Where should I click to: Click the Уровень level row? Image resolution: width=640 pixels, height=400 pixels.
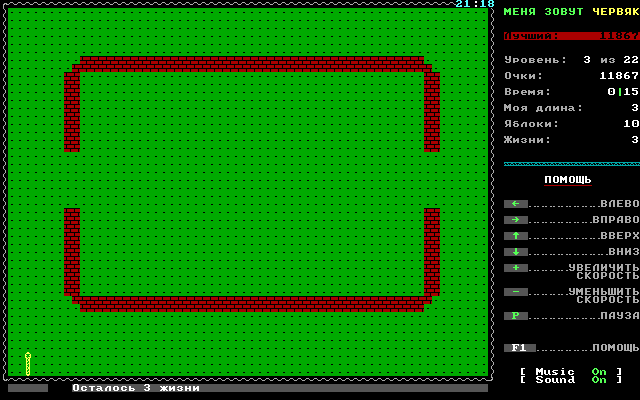(572, 60)
